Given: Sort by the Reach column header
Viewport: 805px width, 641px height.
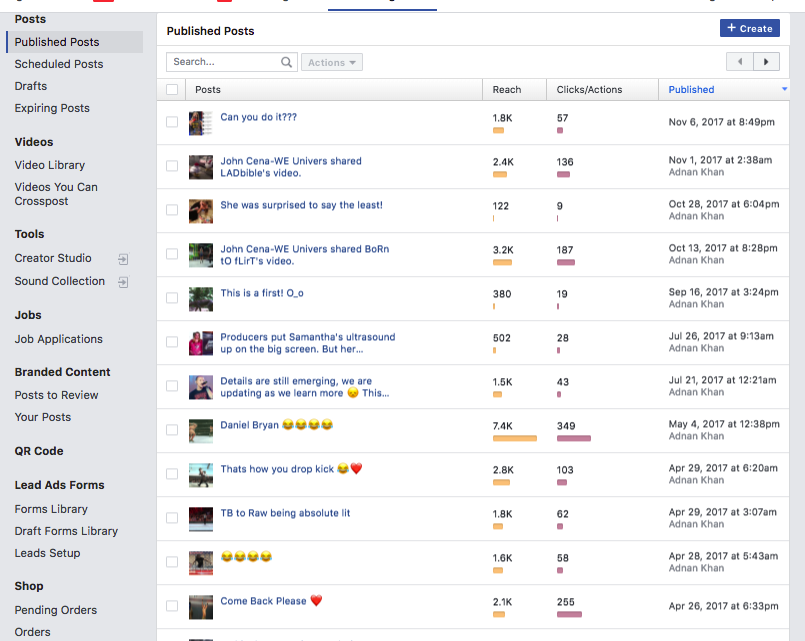Looking at the screenshot, I should tap(507, 89).
